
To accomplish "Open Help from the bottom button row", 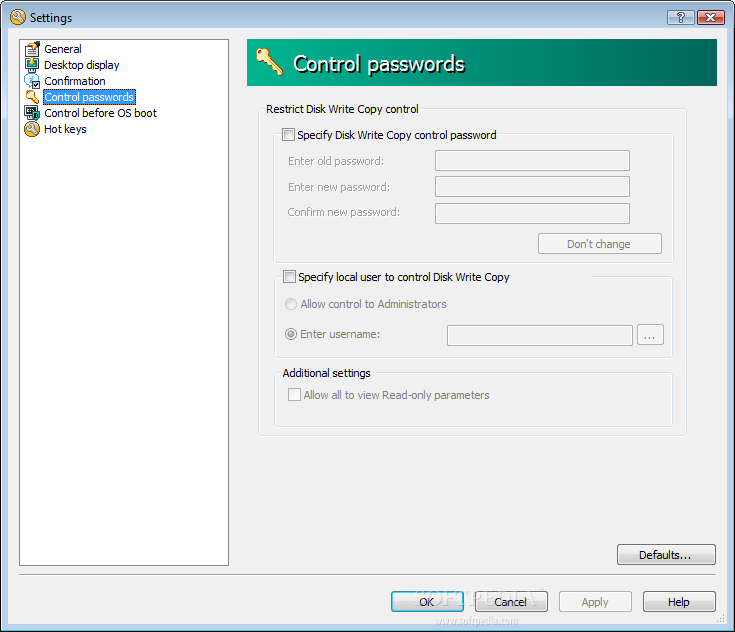I will pos(679,602).
